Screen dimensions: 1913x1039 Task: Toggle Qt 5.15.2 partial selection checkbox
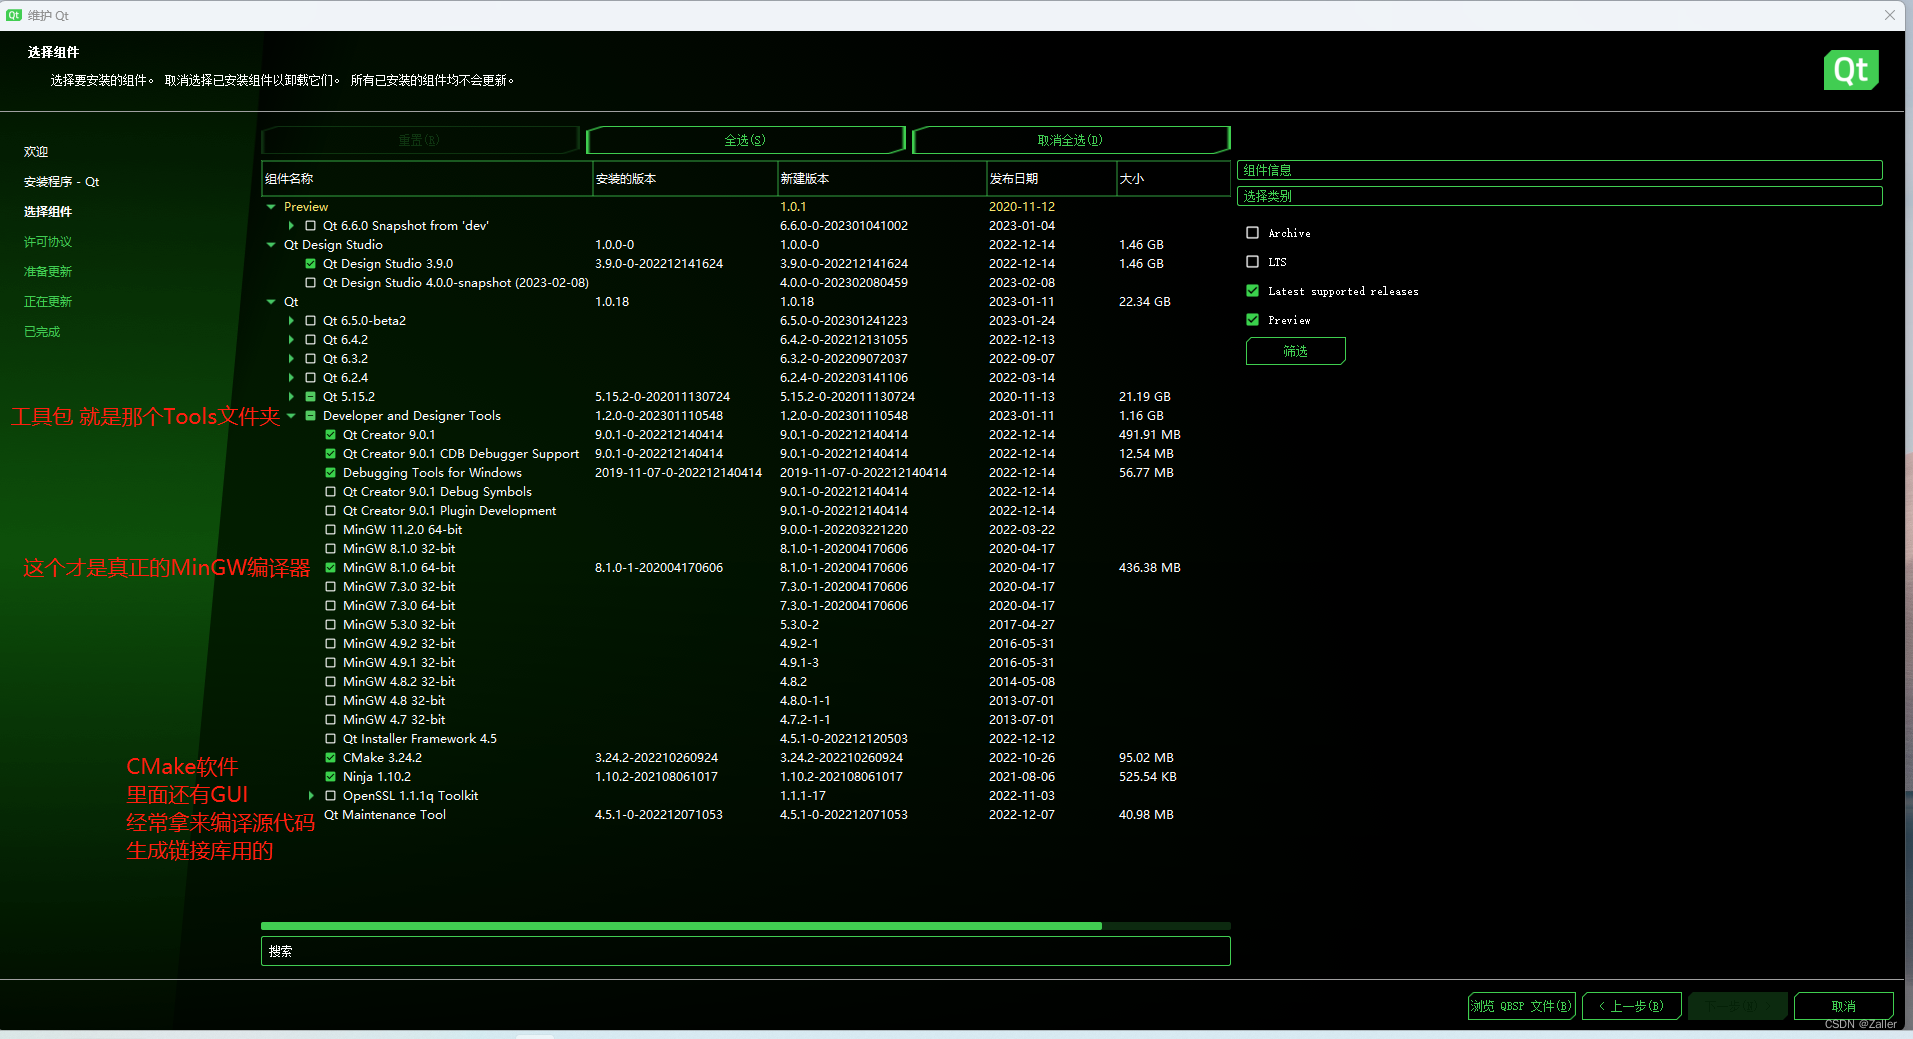310,397
